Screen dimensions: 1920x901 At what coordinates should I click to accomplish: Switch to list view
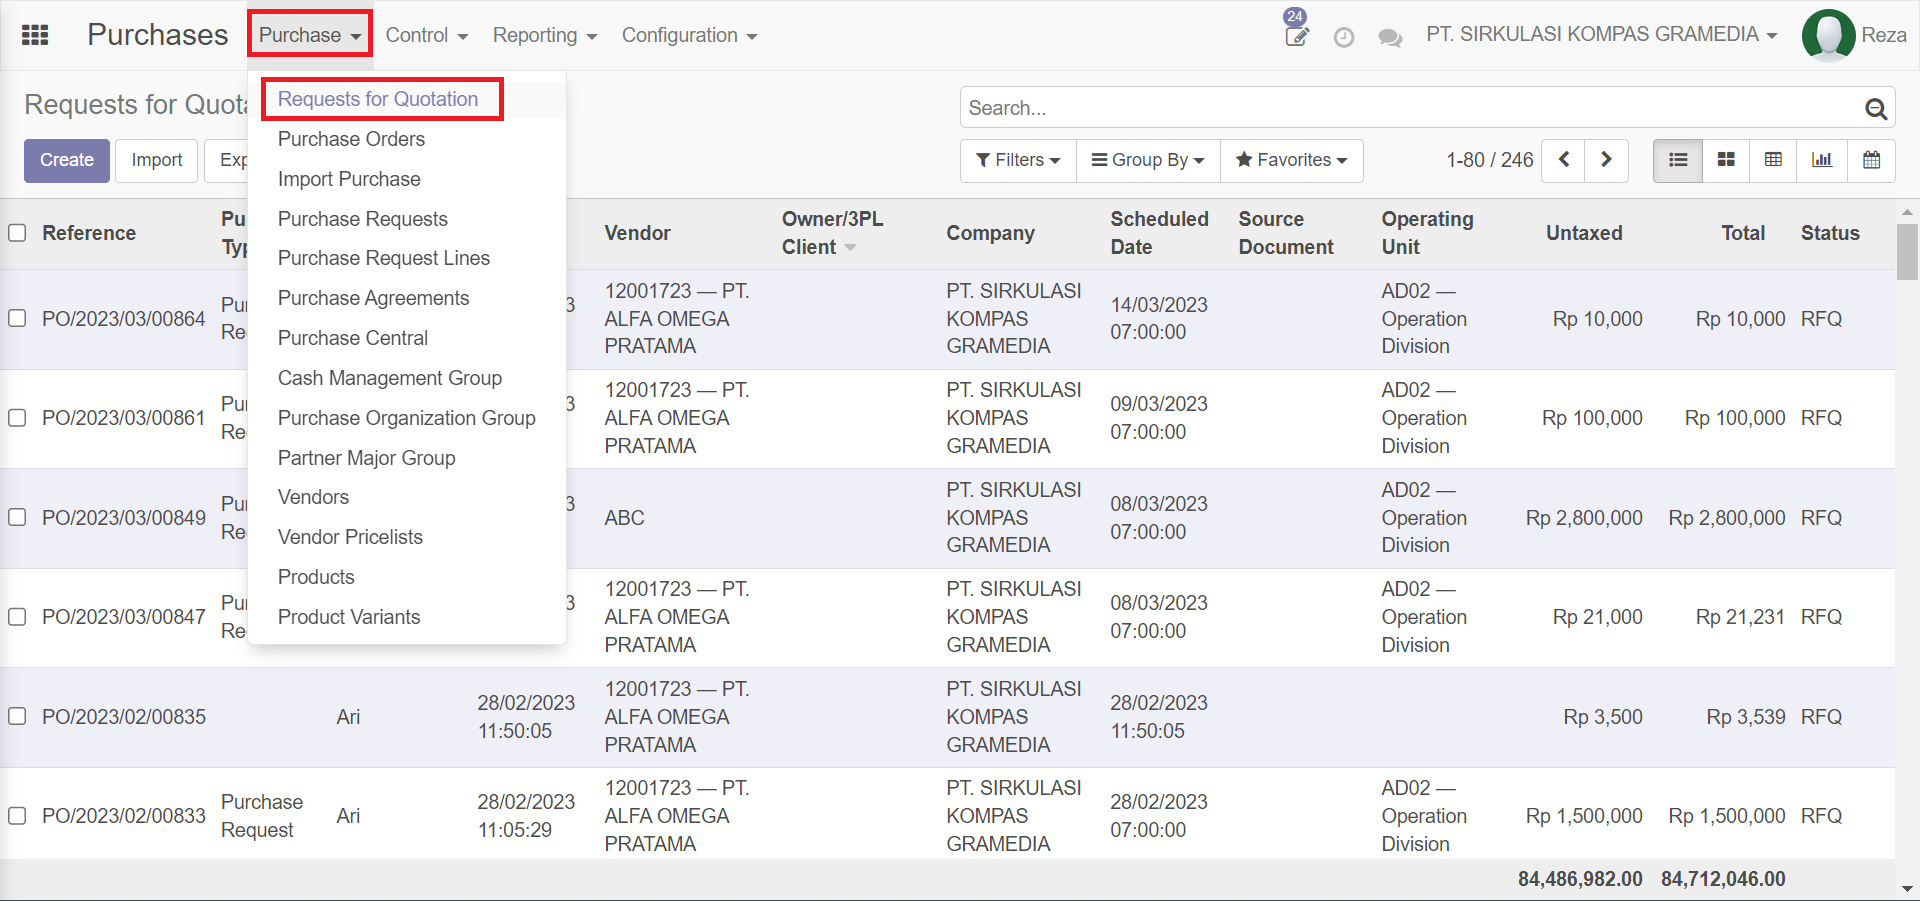click(x=1678, y=160)
